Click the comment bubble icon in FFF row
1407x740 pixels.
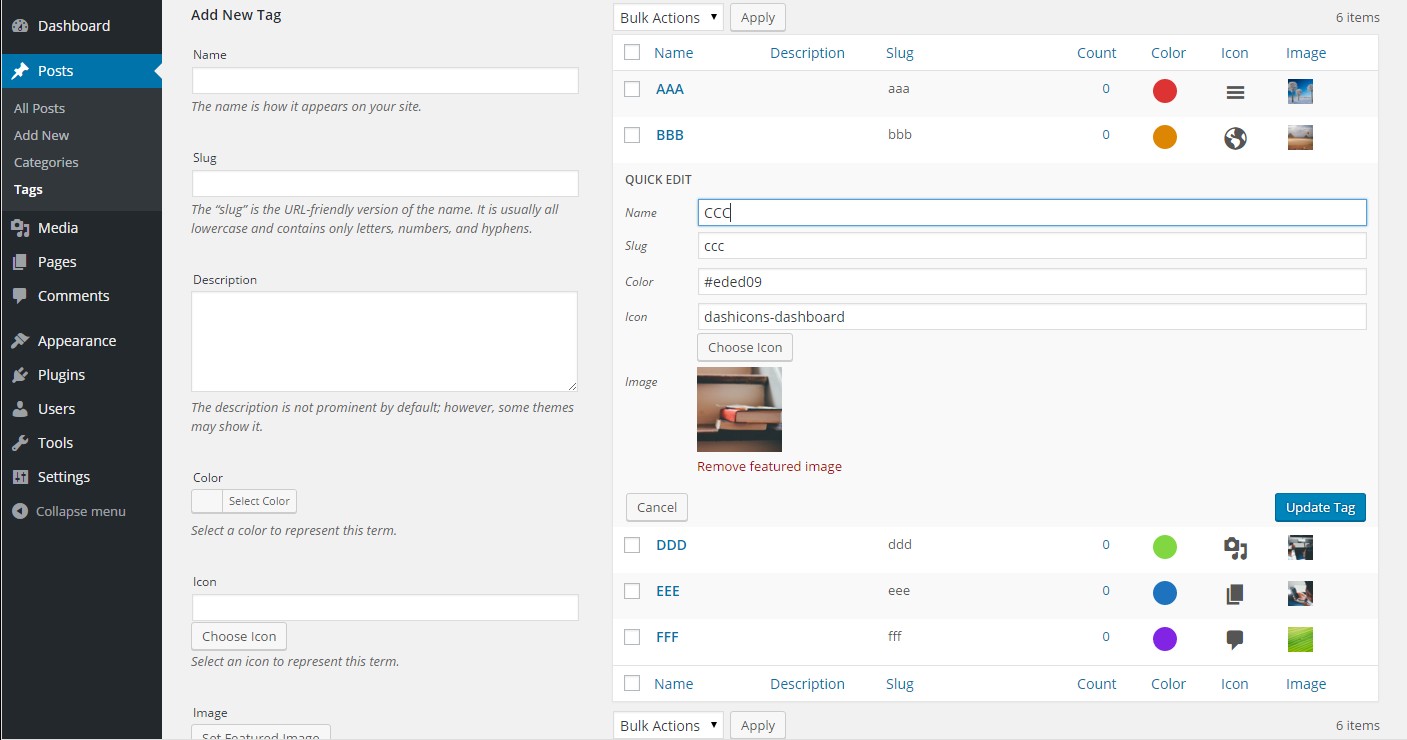(1235, 640)
